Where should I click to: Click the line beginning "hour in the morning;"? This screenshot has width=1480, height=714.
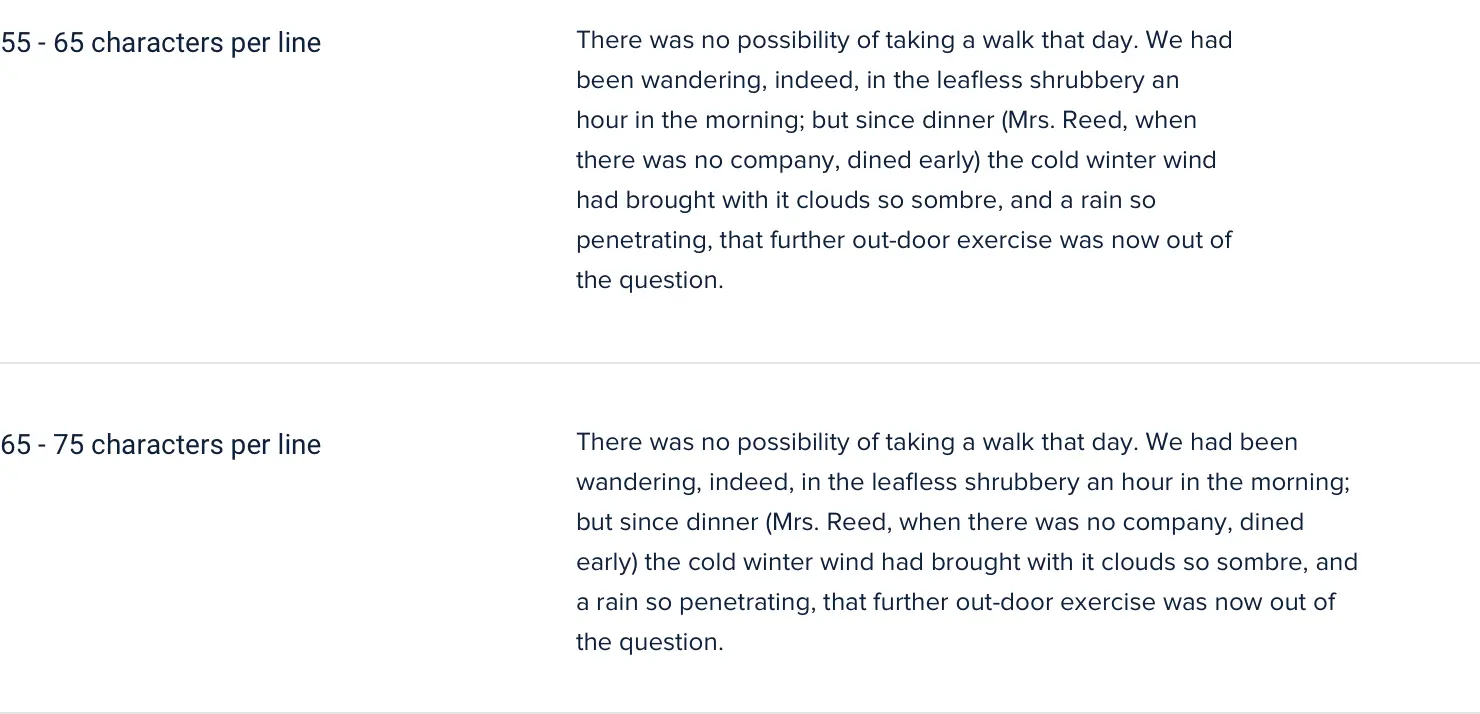point(886,121)
